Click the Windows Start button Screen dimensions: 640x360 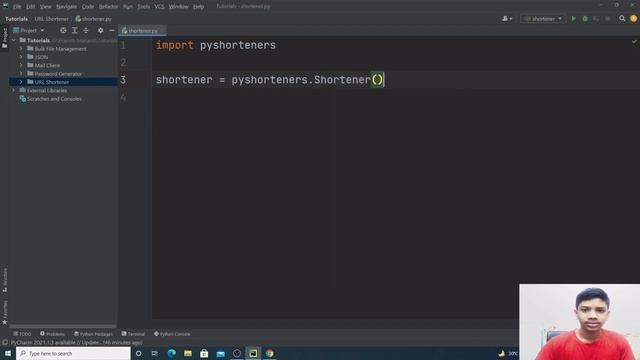(8, 353)
